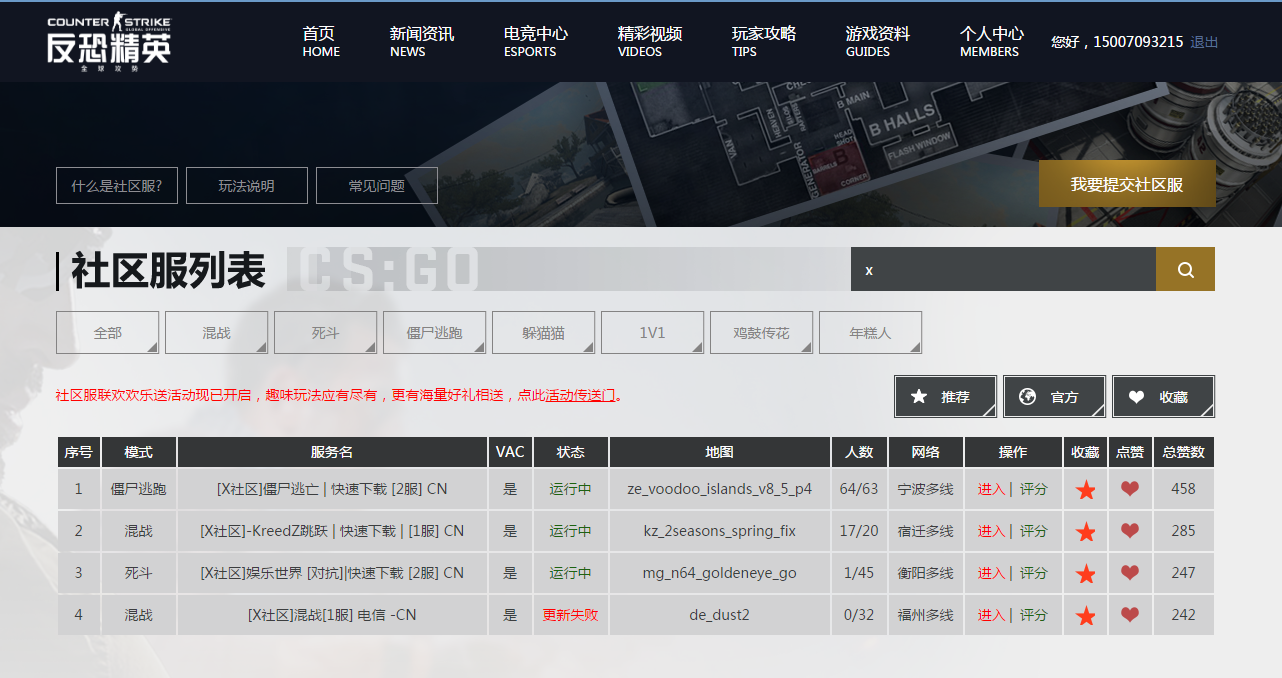Click the red star for server row 1
The height and width of the screenshot is (678, 1282).
(x=1085, y=489)
